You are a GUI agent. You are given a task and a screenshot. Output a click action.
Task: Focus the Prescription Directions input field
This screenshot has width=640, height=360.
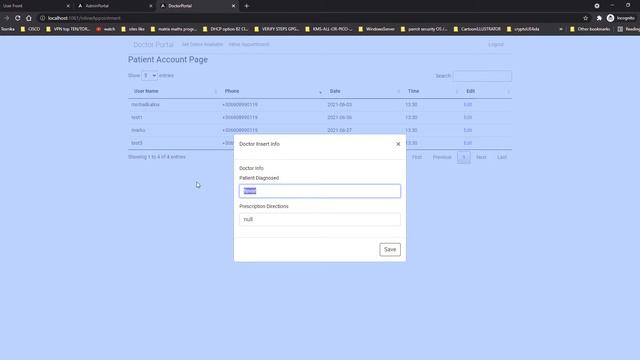coord(320,219)
